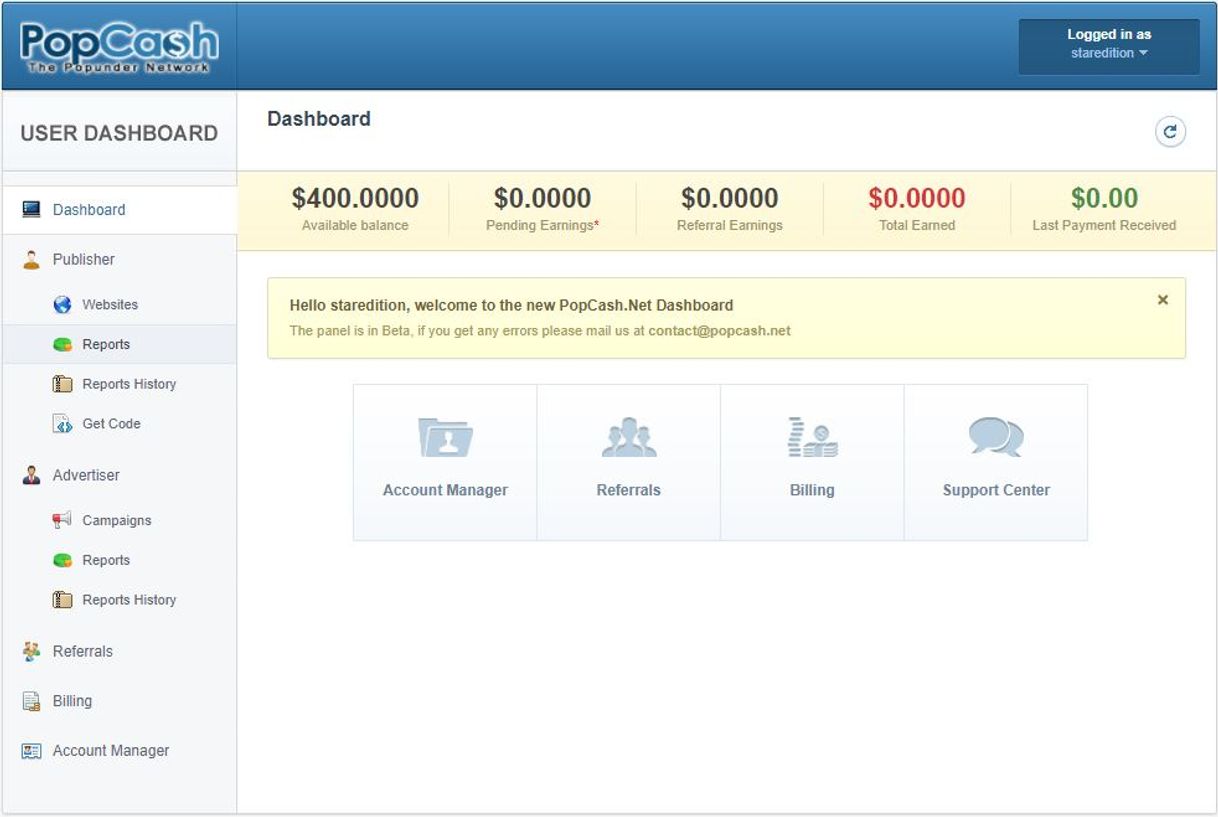Click the 'Hello staredition' welcome heading

[x=511, y=306]
